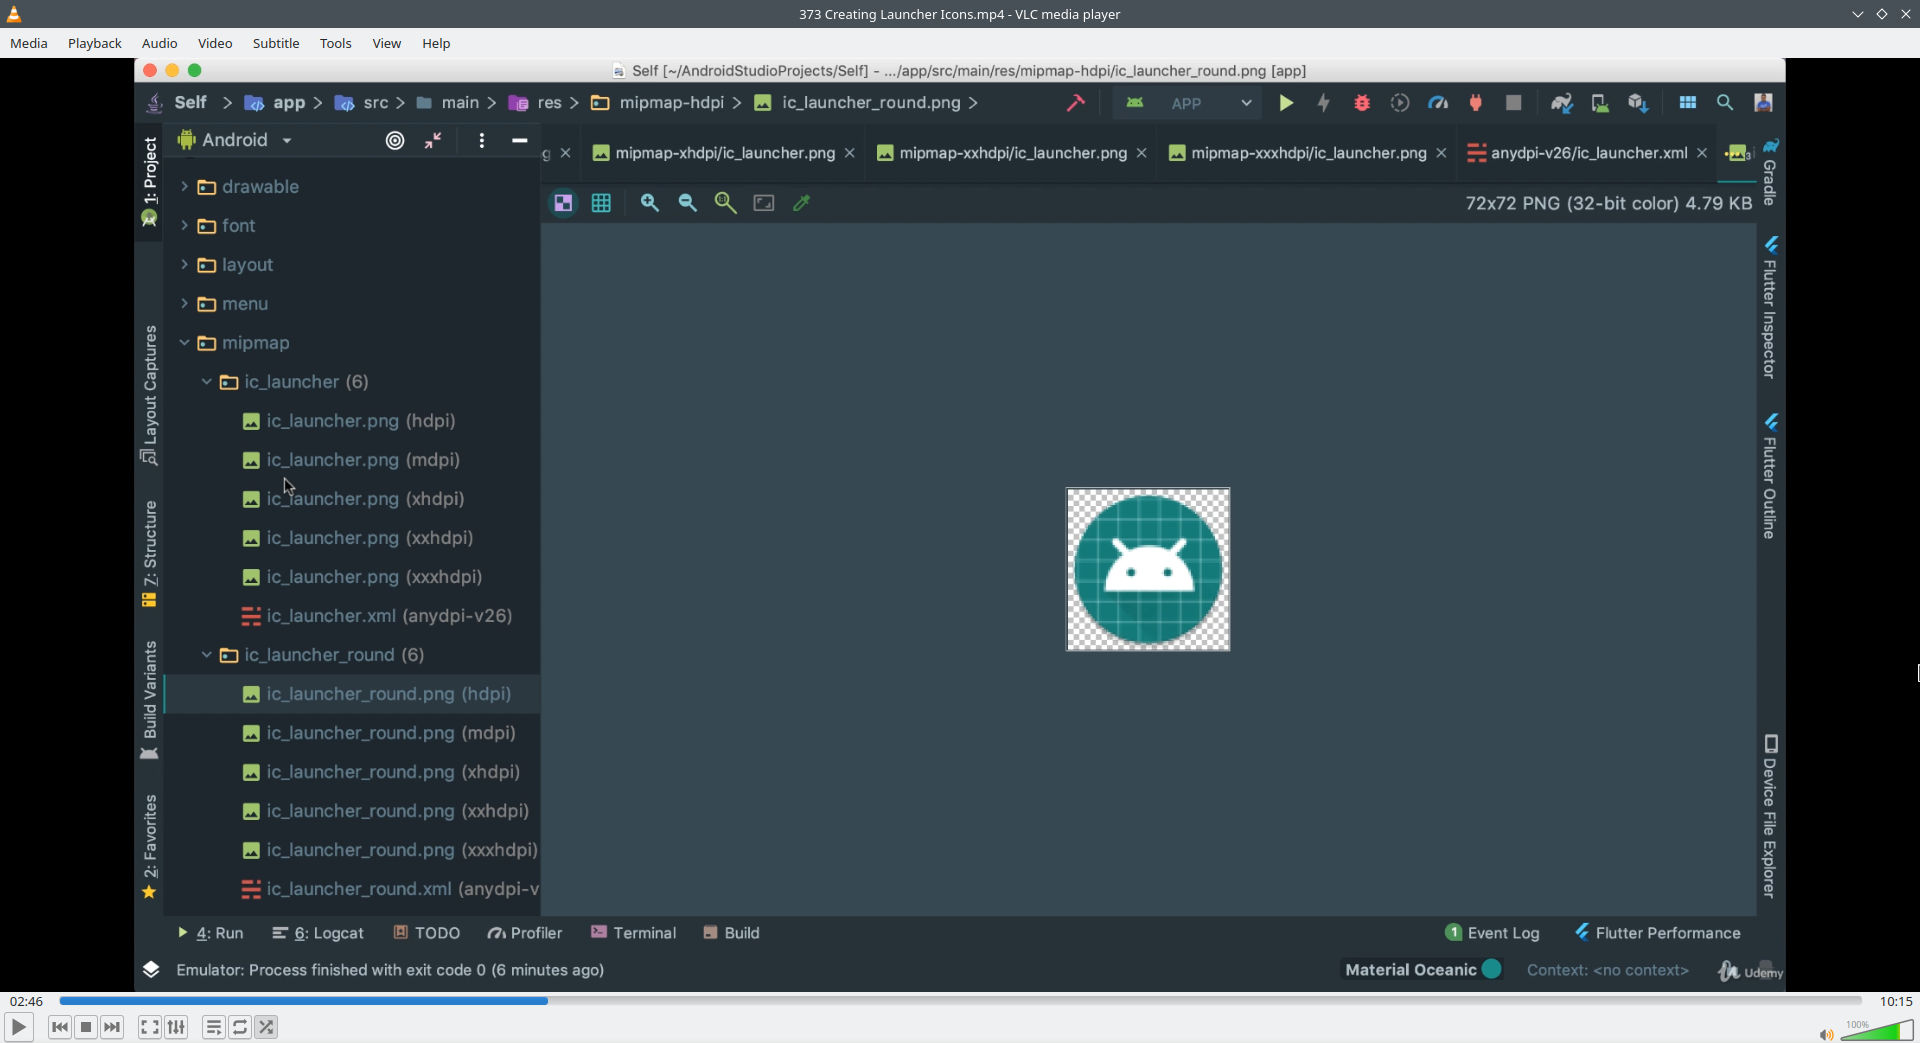The height and width of the screenshot is (1043, 1920).
Task: Click the launcher icon image preview
Action: pyautogui.click(x=1148, y=569)
